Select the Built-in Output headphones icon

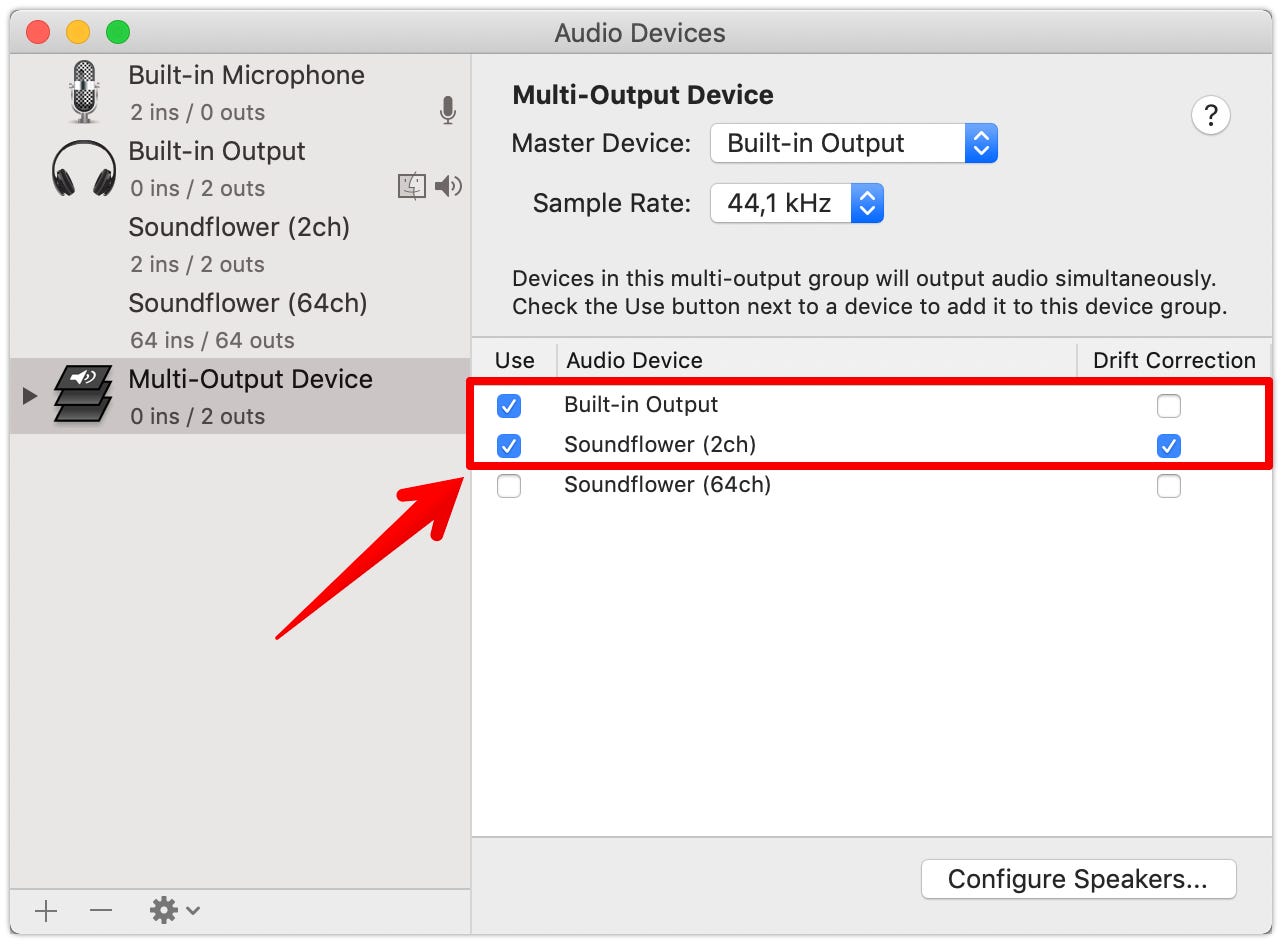point(84,168)
